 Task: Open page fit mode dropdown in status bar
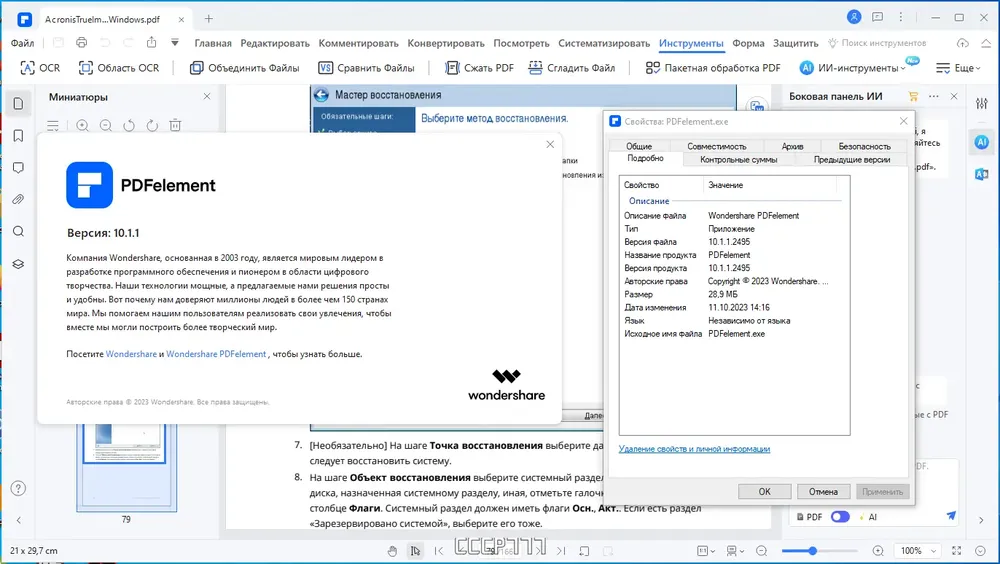(706, 551)
